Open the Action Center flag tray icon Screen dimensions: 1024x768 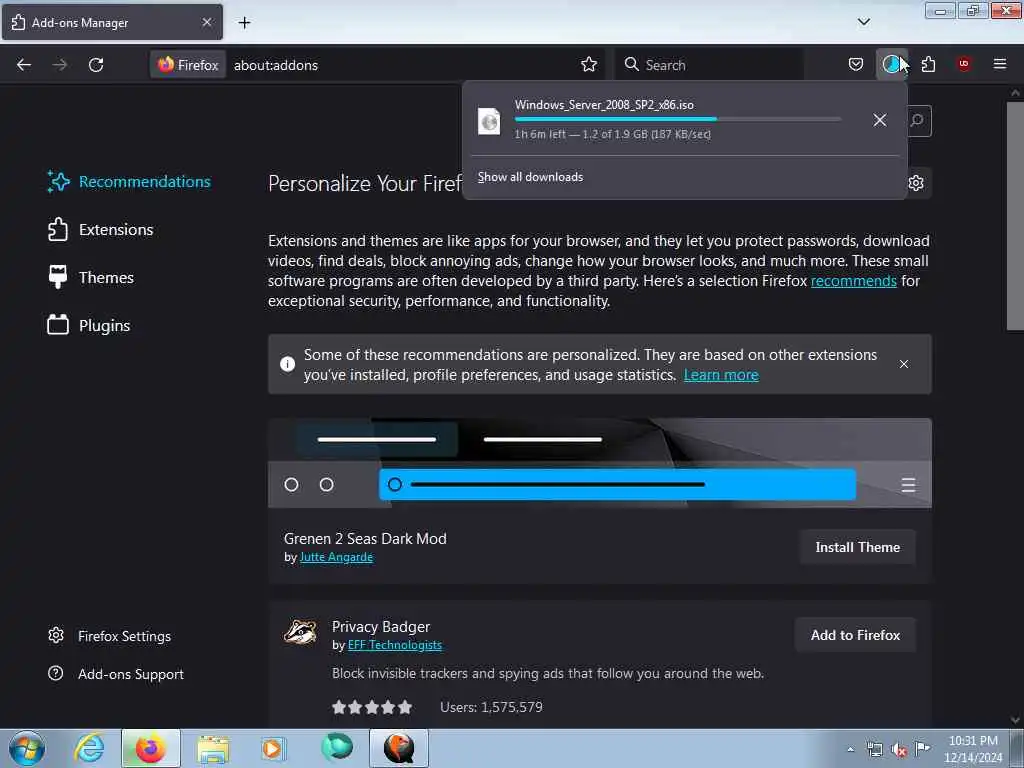922,748
